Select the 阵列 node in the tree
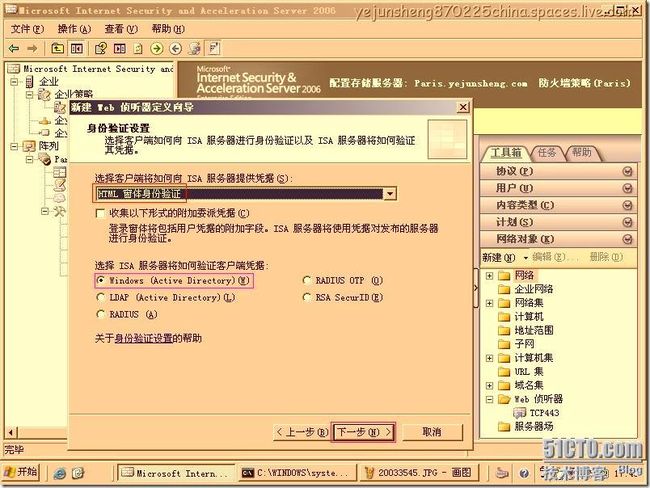Viewport: 650px width, 488px height. click(49, 146)
